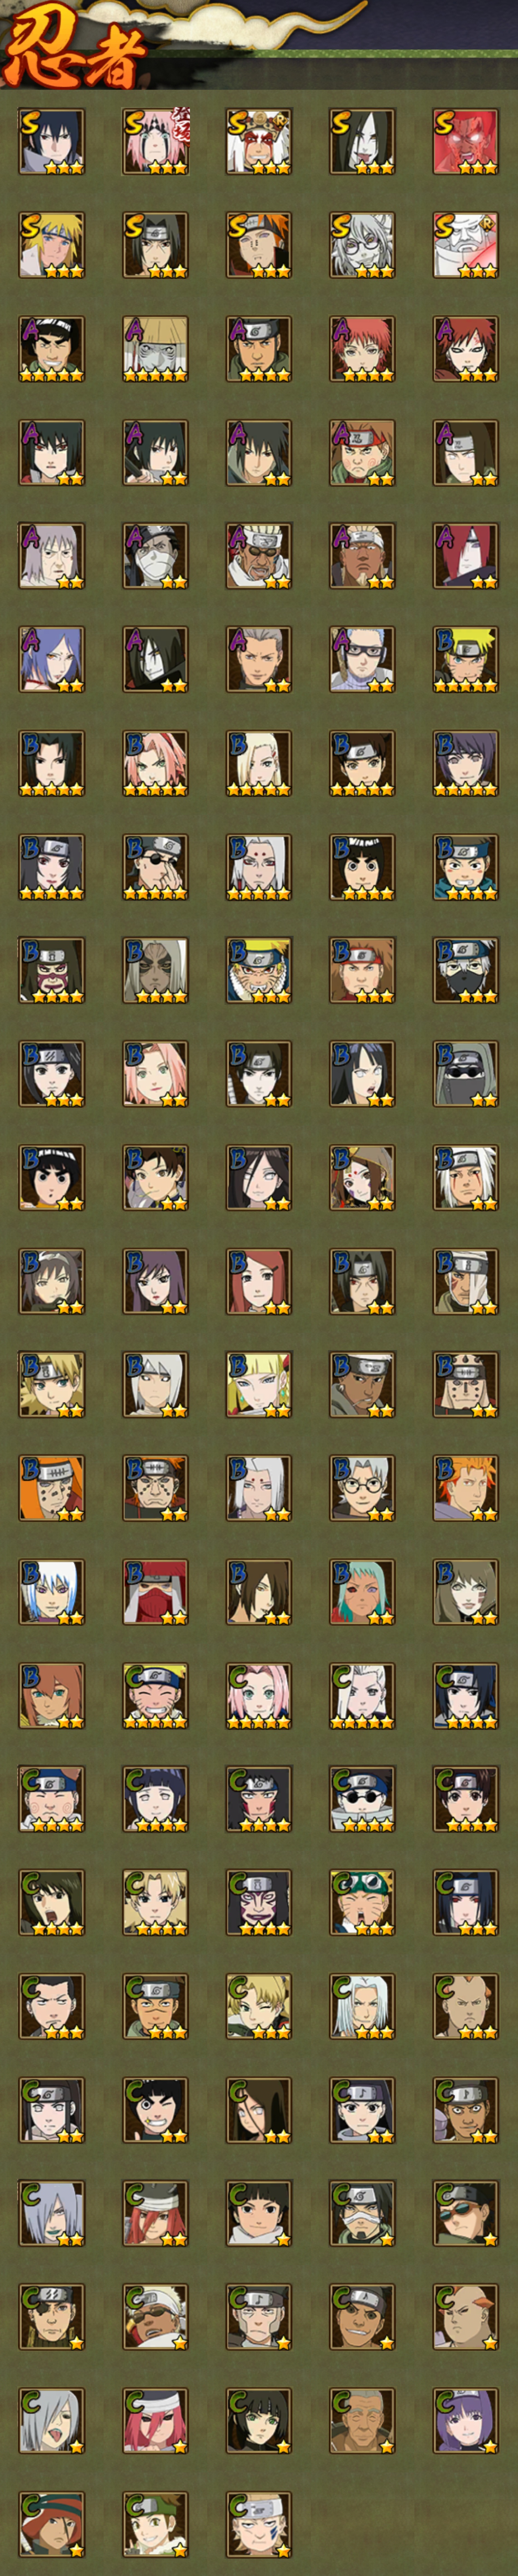Screen dimensions: 518x2576
Task: Pick the S-rank red glowing chakra beast
Action: pyautogui.click(x=465, y=142)
